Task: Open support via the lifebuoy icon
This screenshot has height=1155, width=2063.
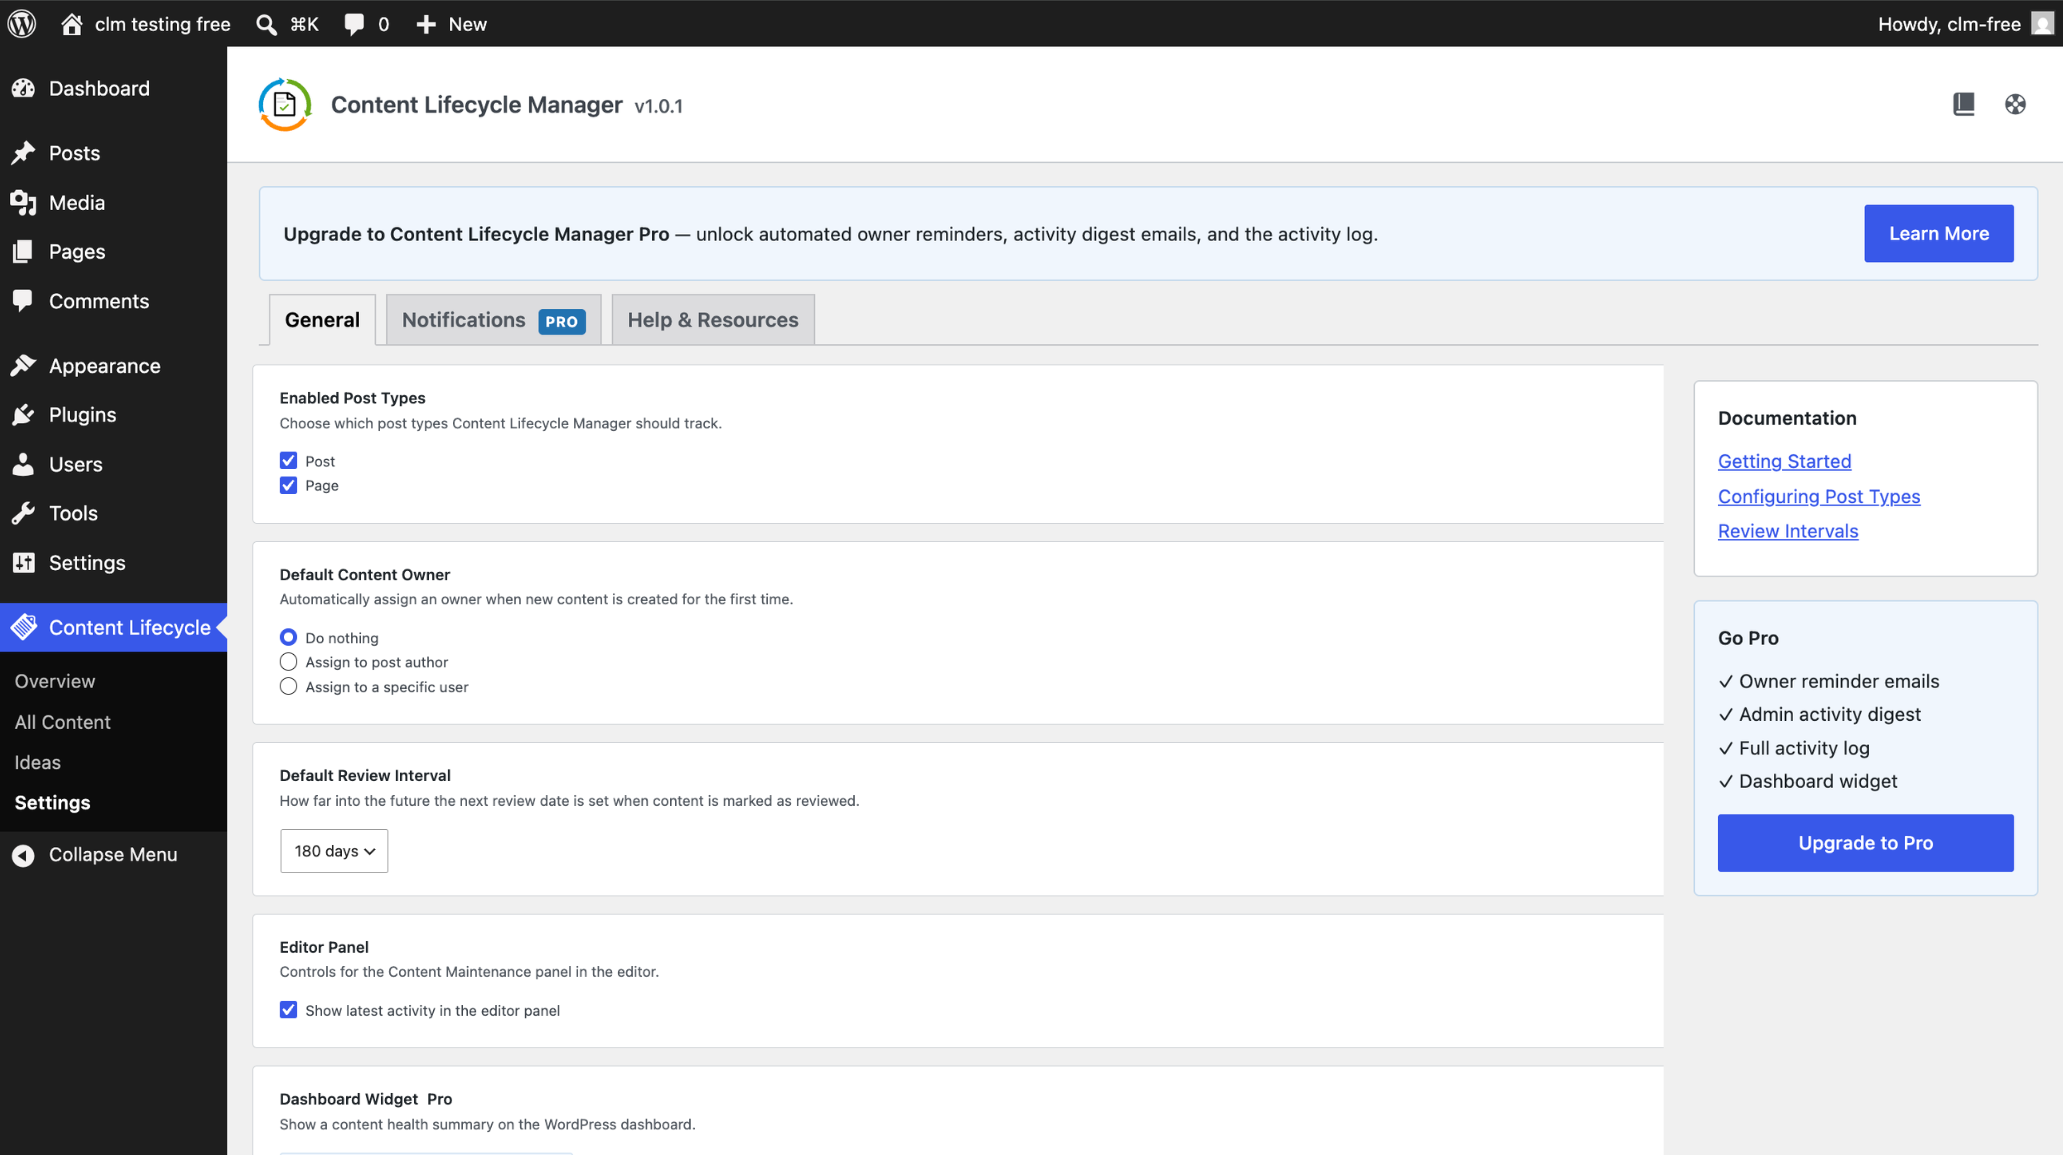Action: click(2015, 104)
